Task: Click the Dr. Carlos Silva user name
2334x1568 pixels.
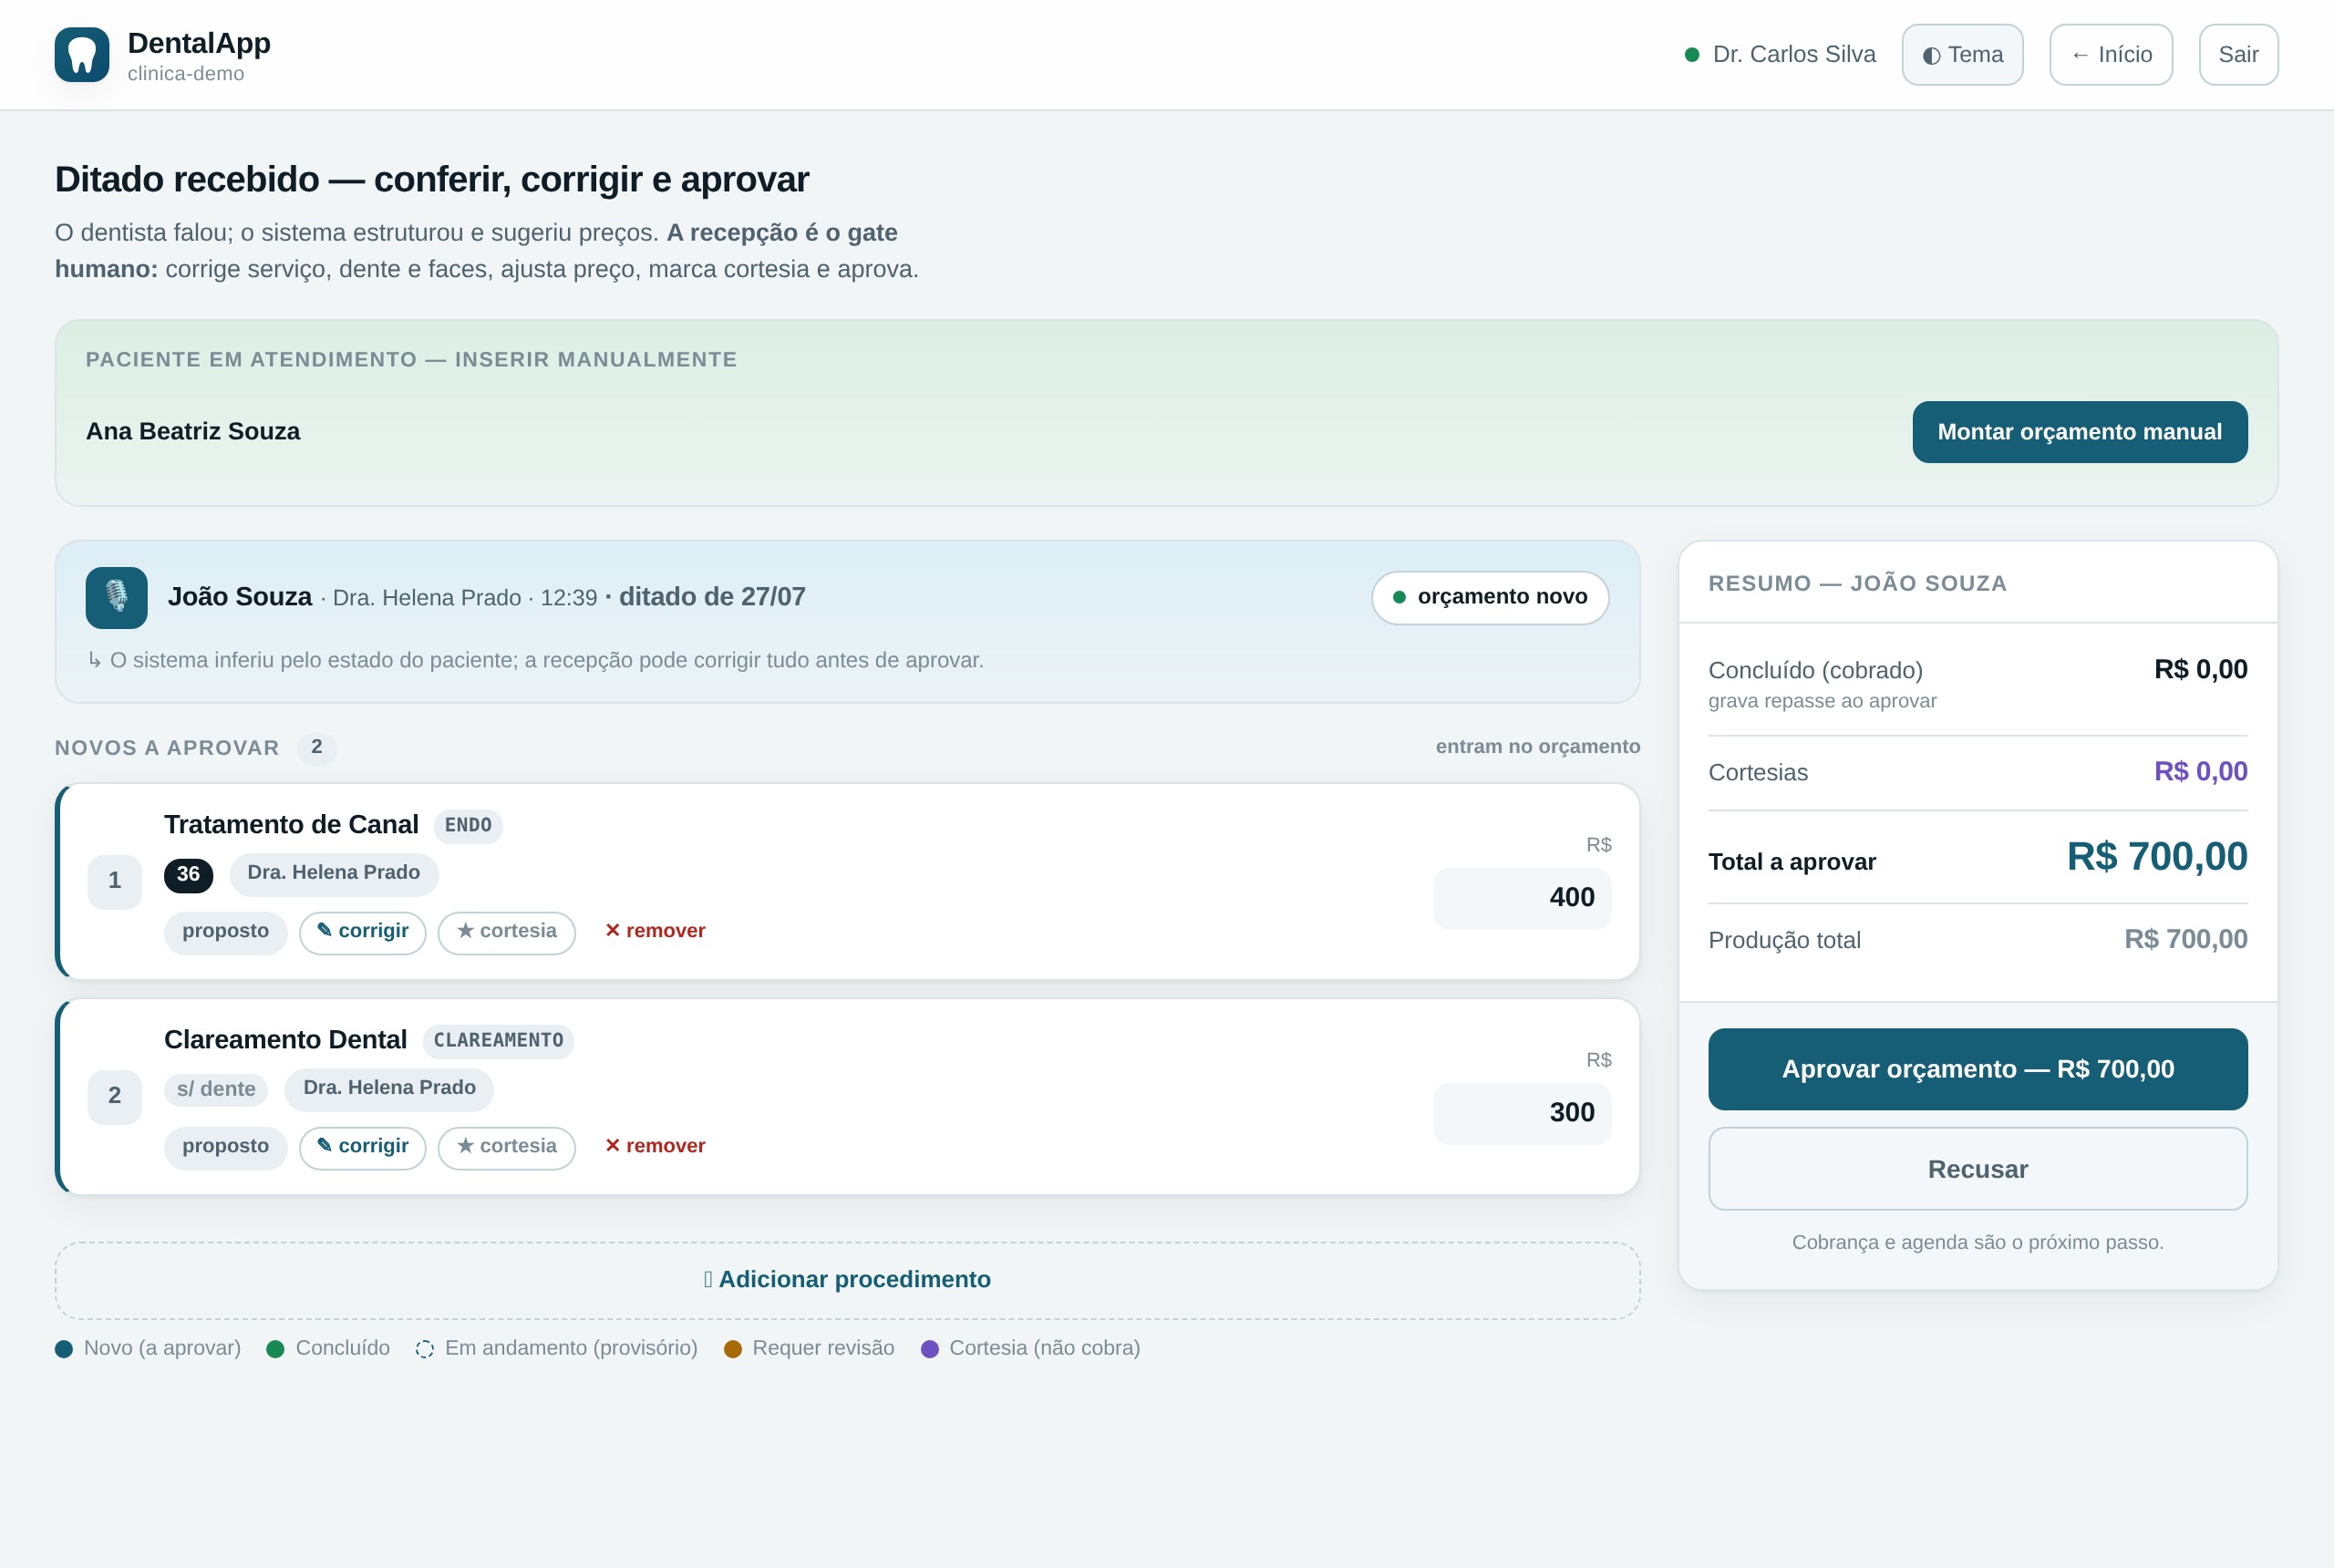Action: tap(1794, 55)
